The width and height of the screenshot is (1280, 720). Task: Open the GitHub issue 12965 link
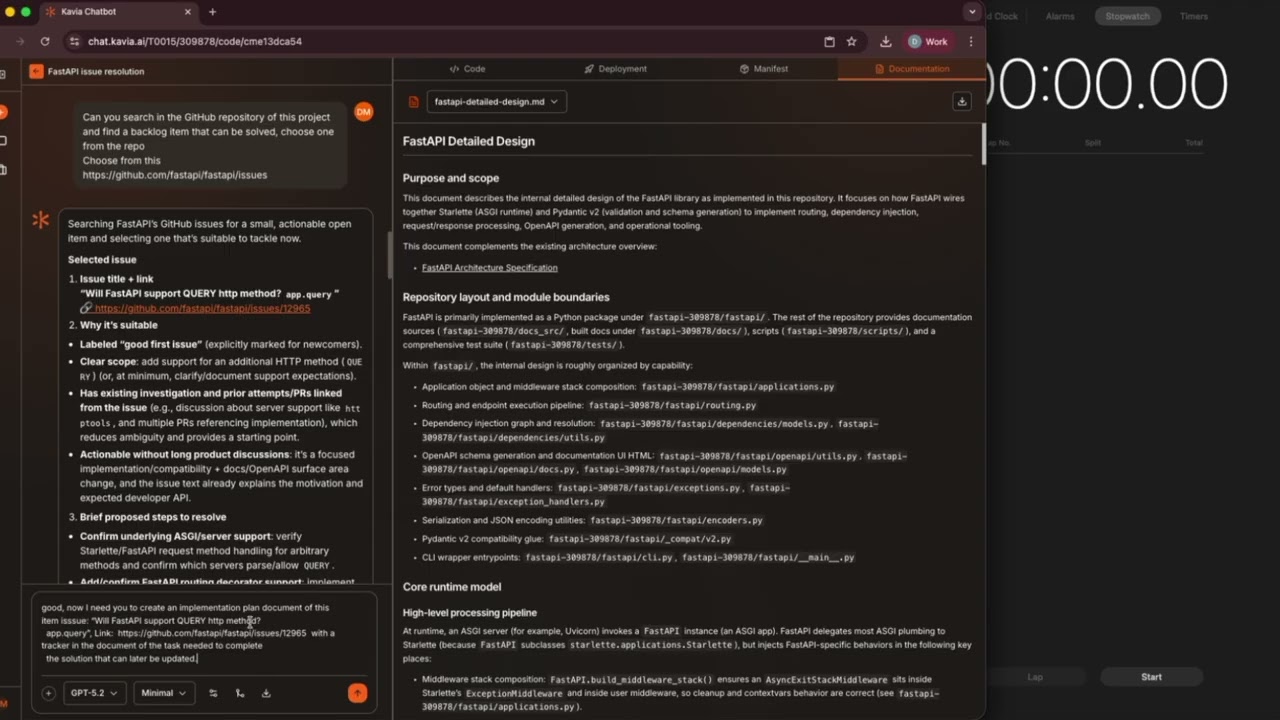202,309
